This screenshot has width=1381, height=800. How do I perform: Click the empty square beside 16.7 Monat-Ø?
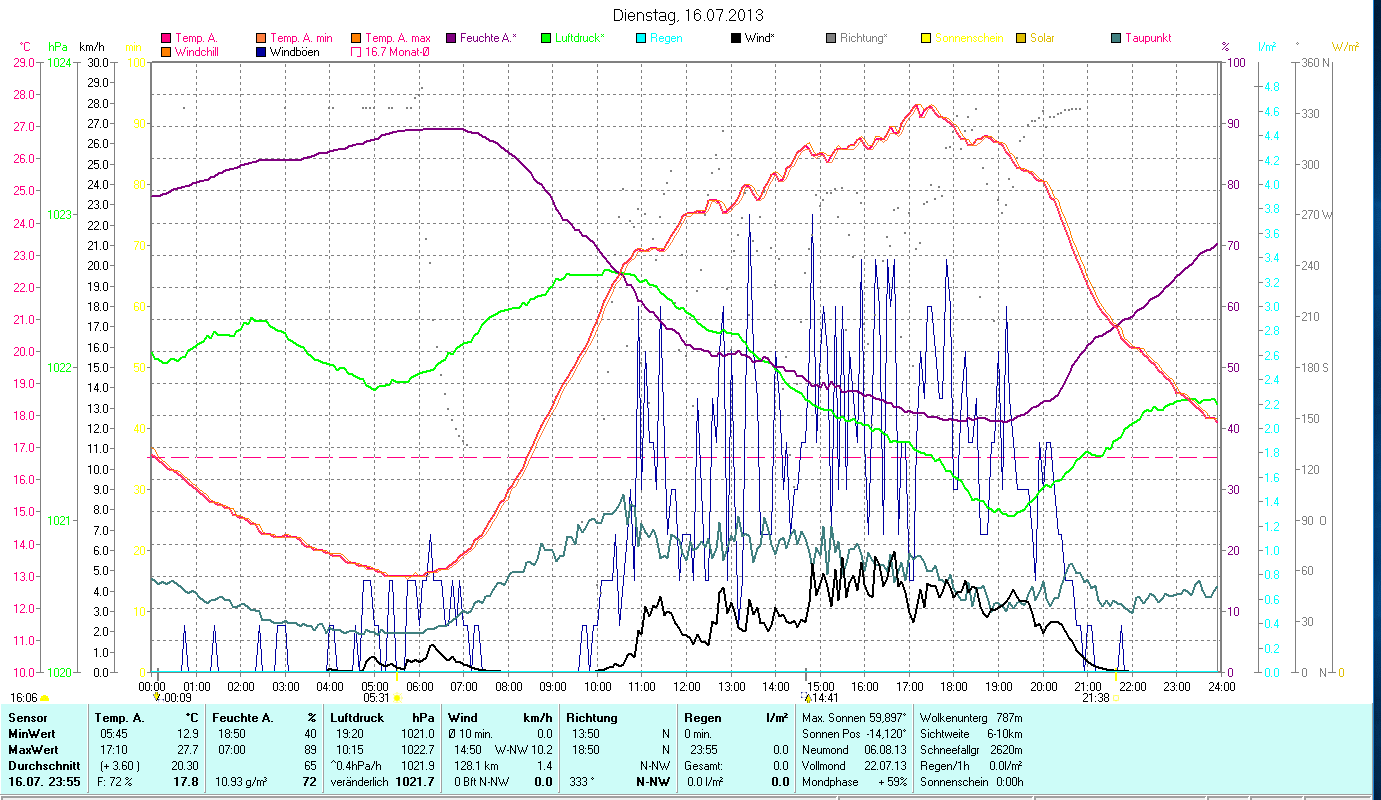pos(355,52)
